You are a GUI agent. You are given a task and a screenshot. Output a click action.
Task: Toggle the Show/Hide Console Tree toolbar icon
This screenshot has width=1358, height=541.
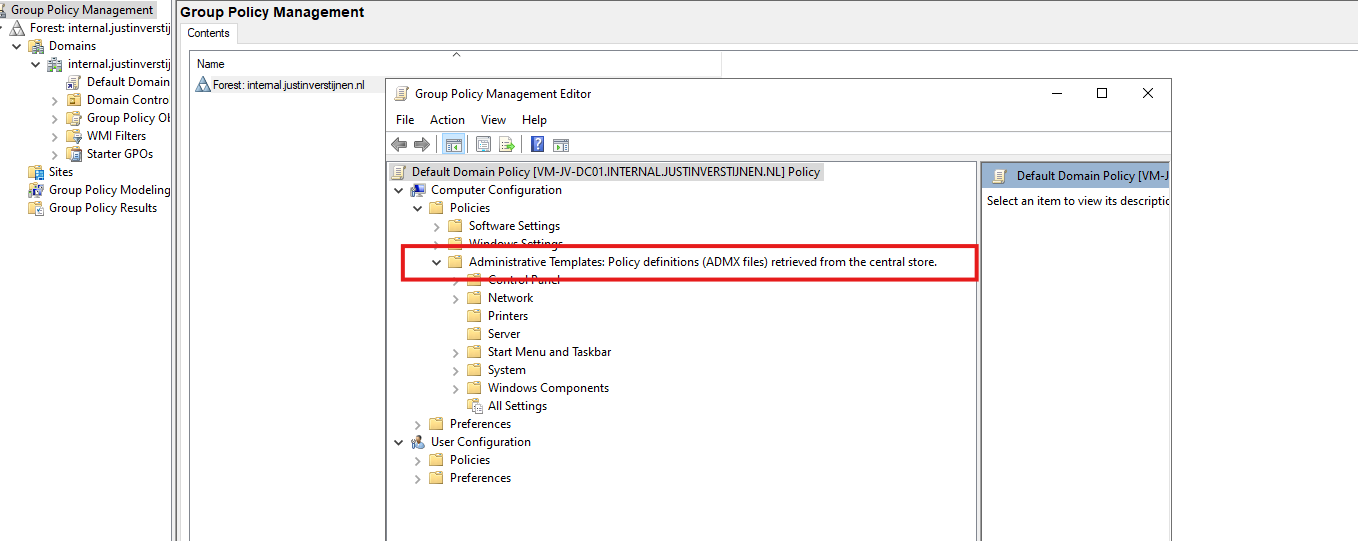pyautogui.click(x=453, y=144)
